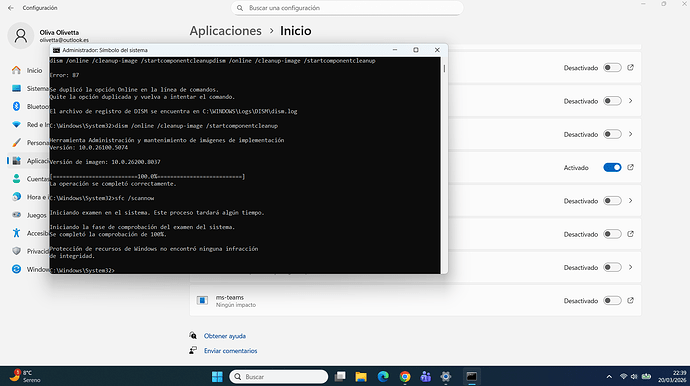Click the DISM log path line

(173, 111)
